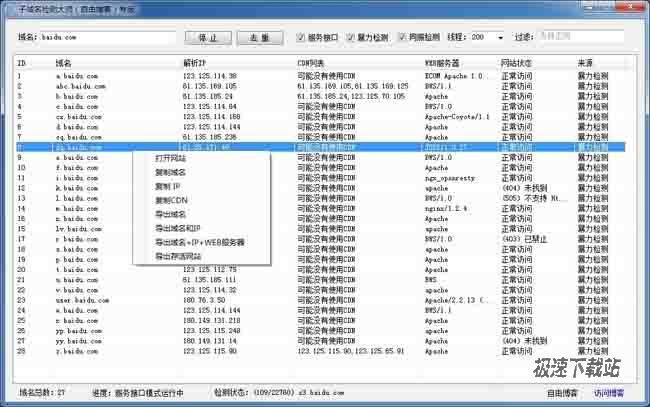Select the cq.baidu.com row
650x407 pixels.
320,137
